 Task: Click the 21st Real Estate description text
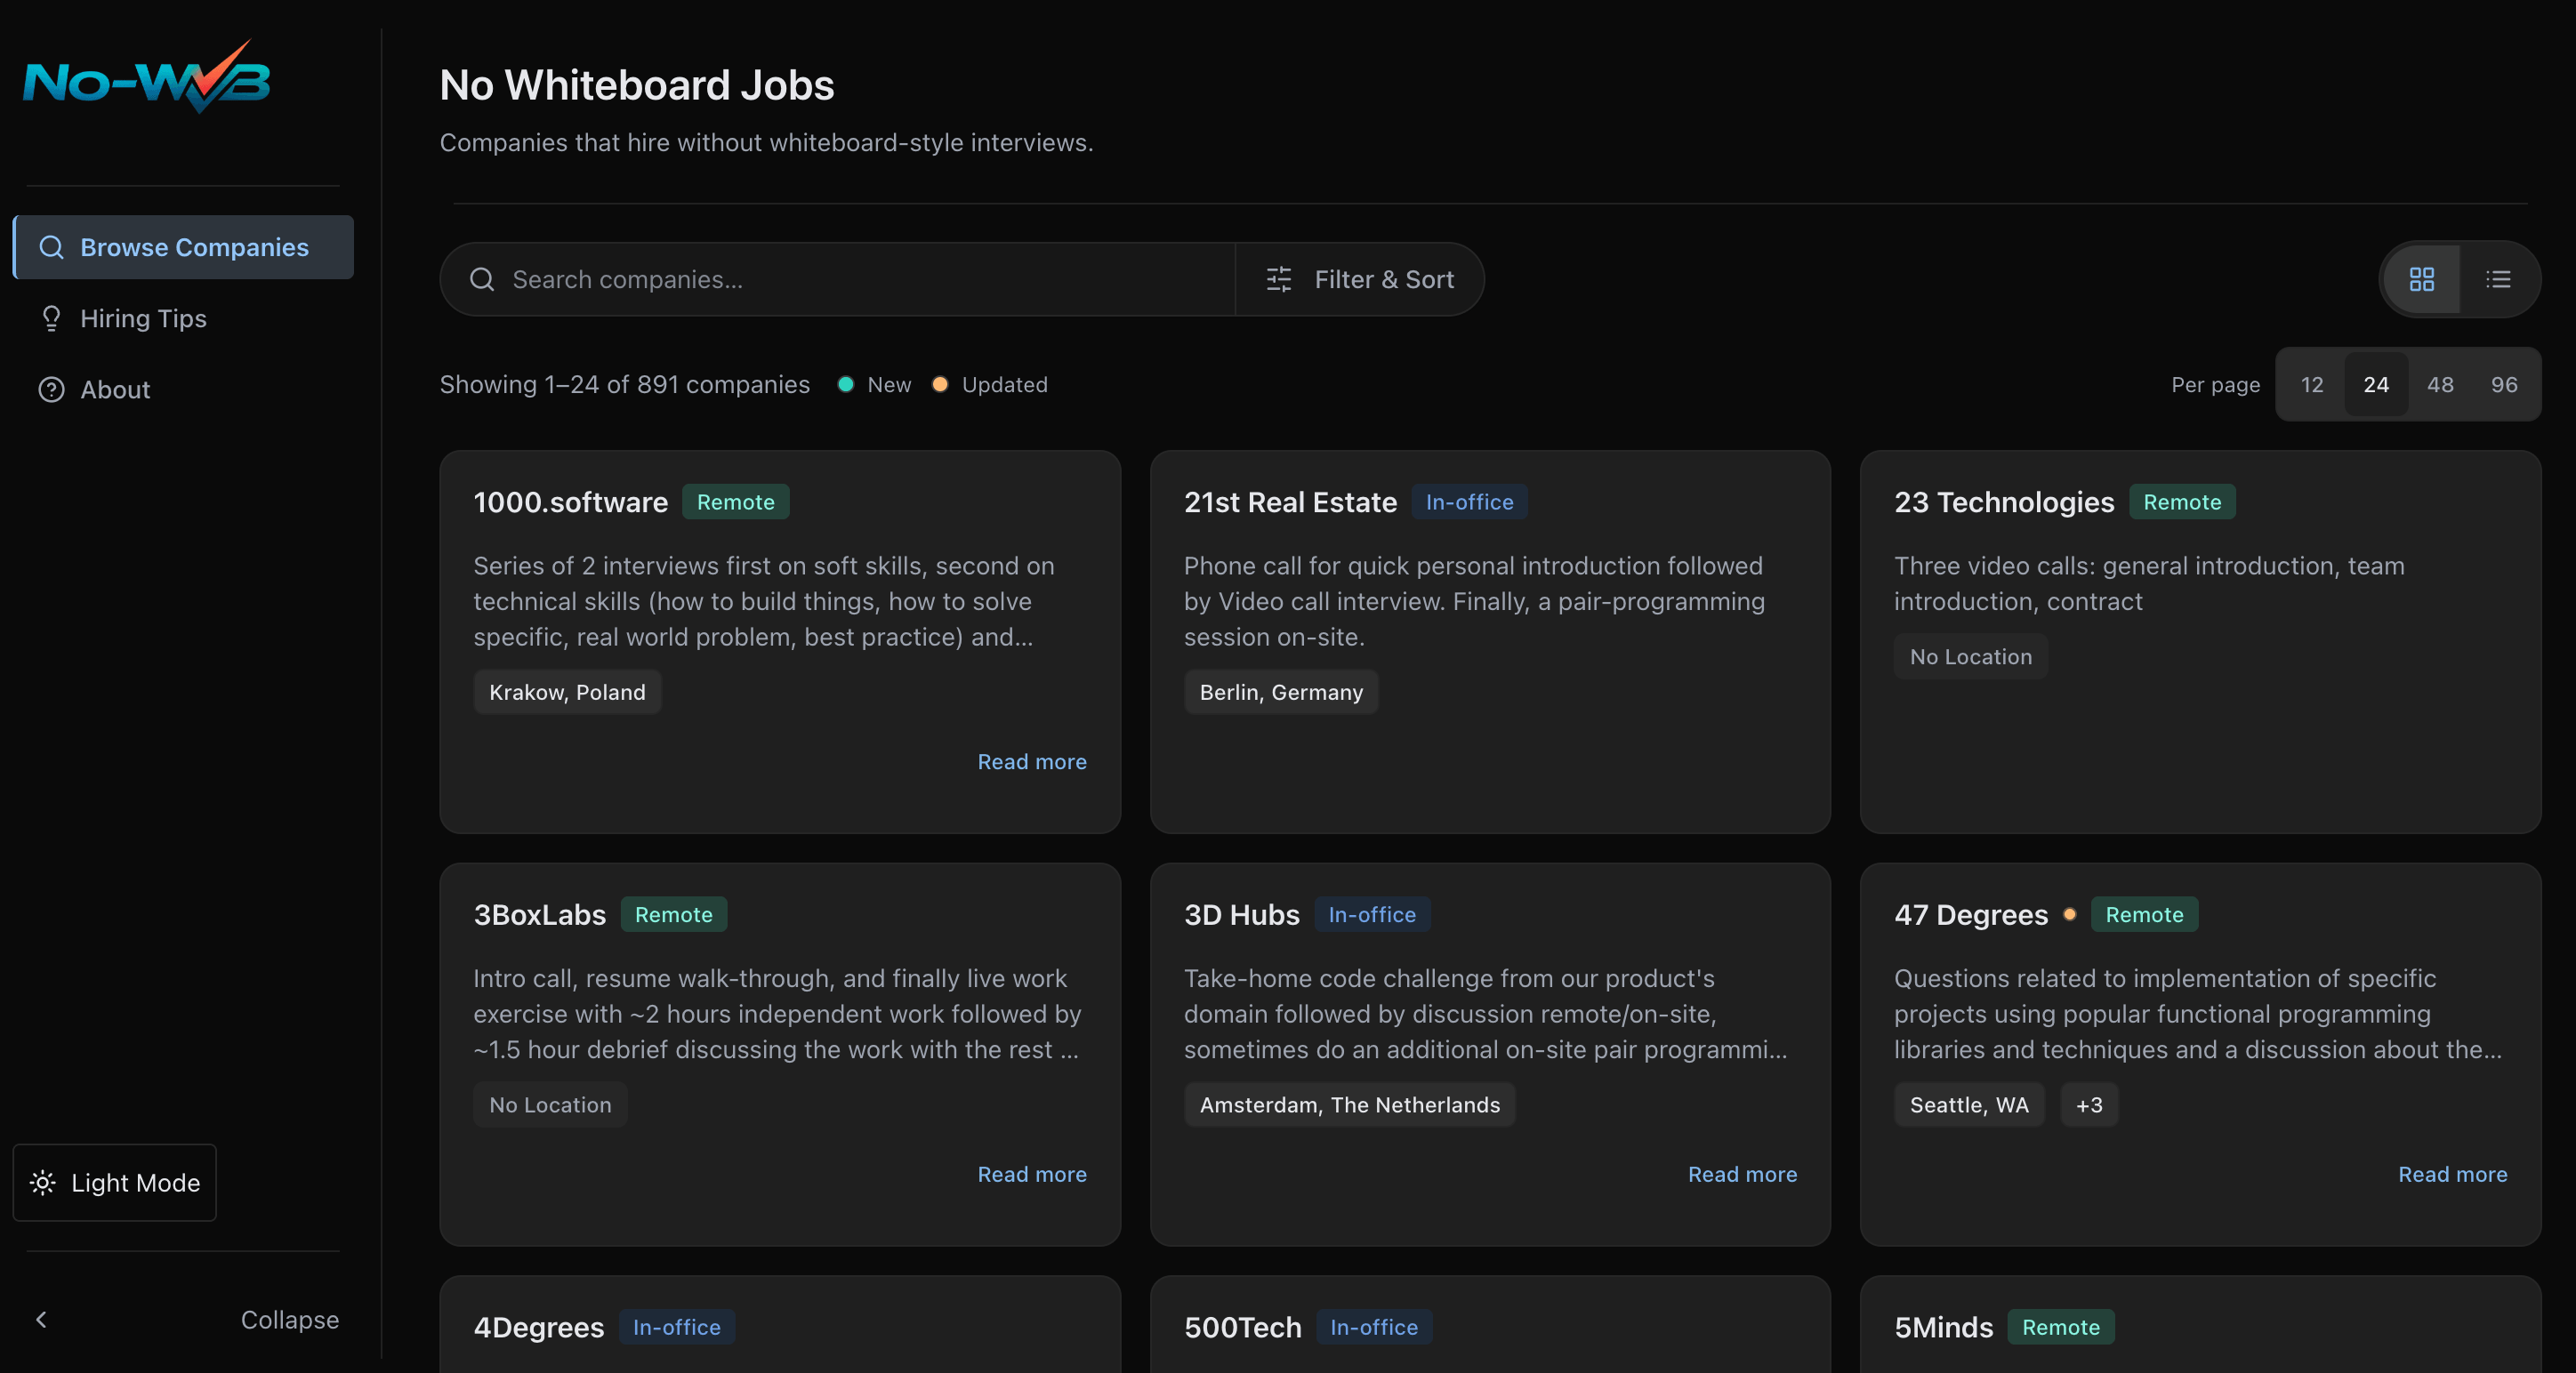coord(1474,600)
